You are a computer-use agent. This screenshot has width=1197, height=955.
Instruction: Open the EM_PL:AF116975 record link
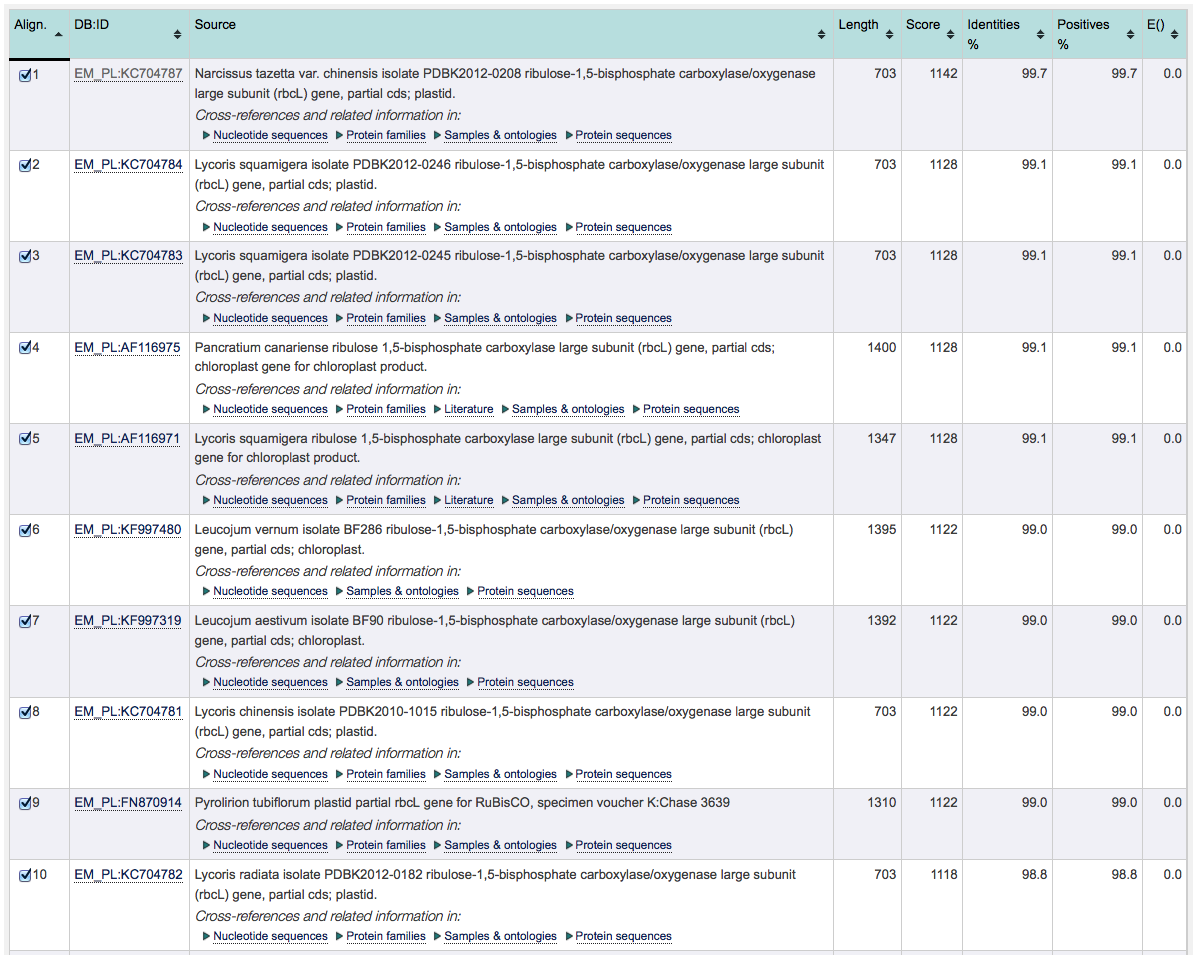(127, 347)
